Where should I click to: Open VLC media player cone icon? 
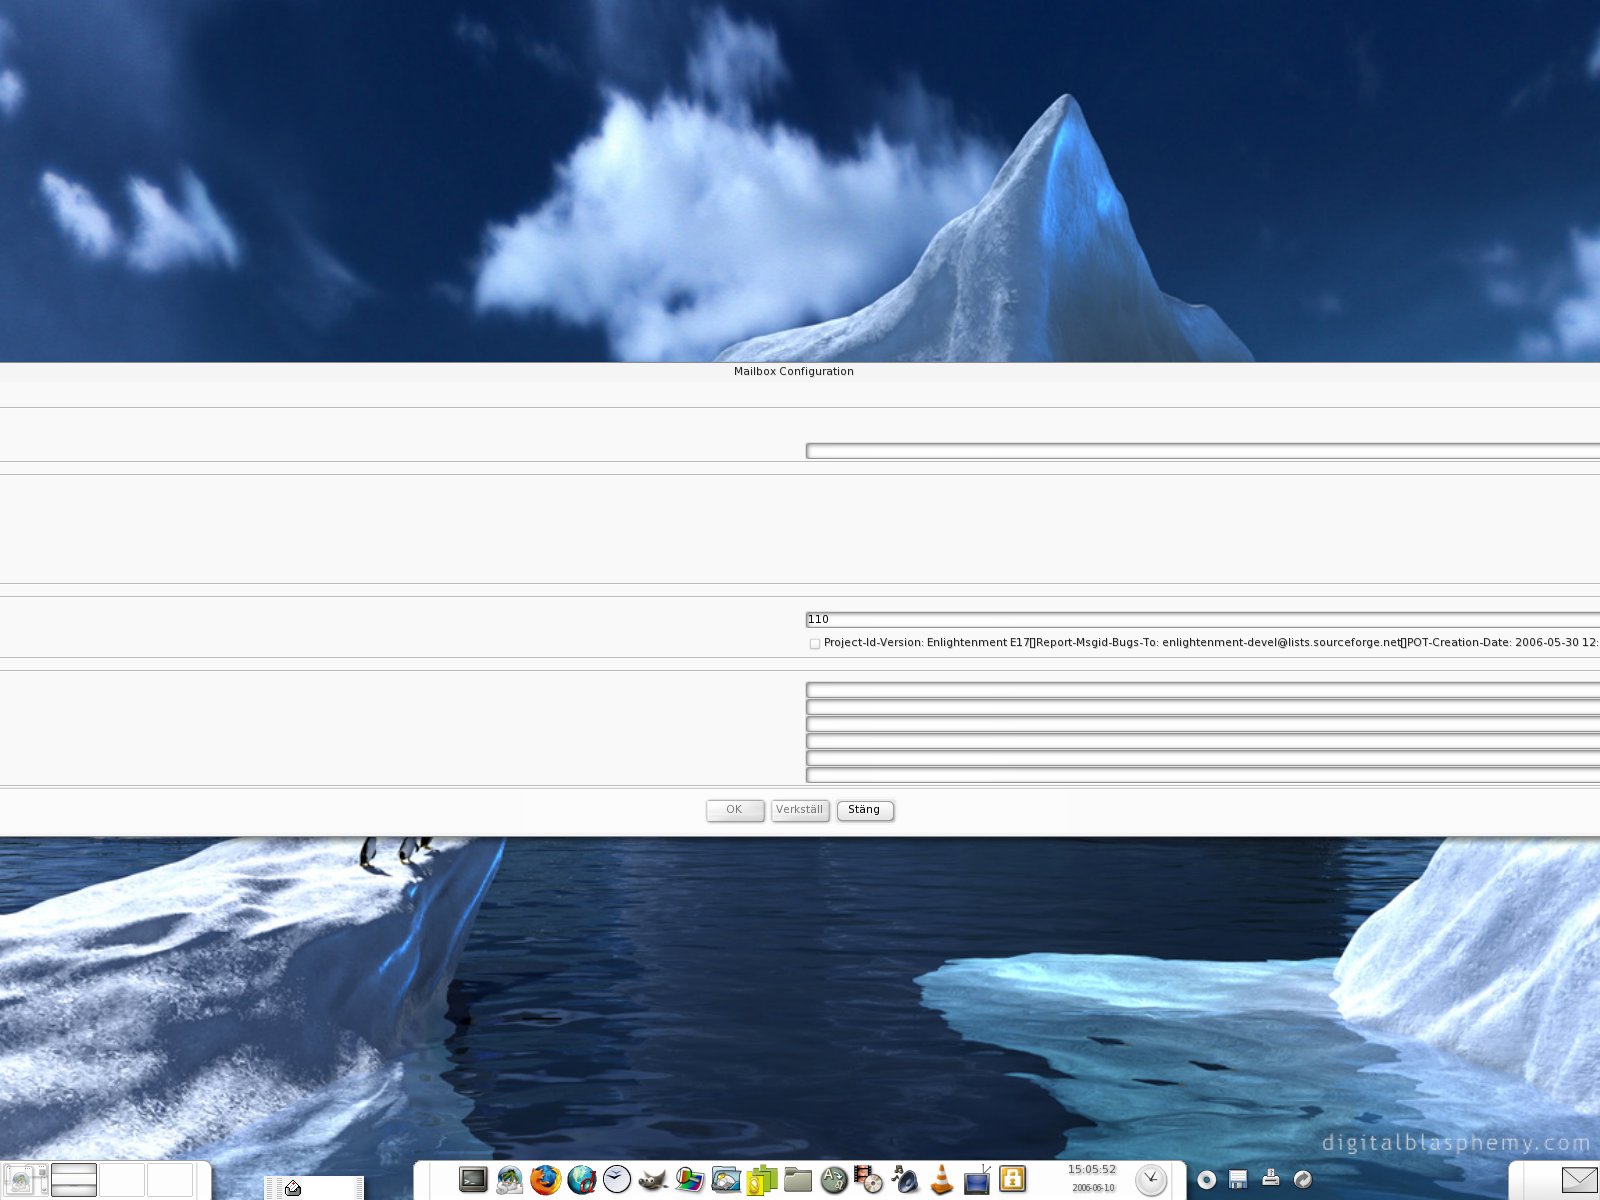coord(941,1180)
